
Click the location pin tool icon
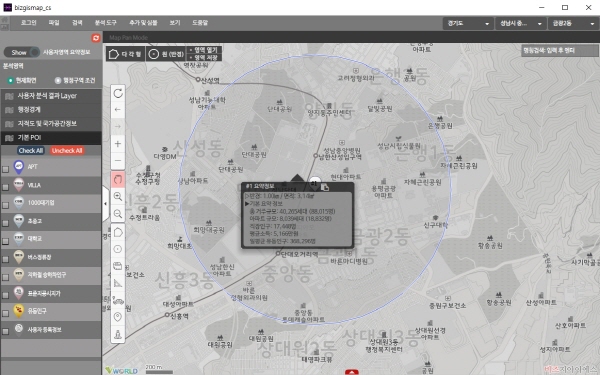[x=118, y=317]
